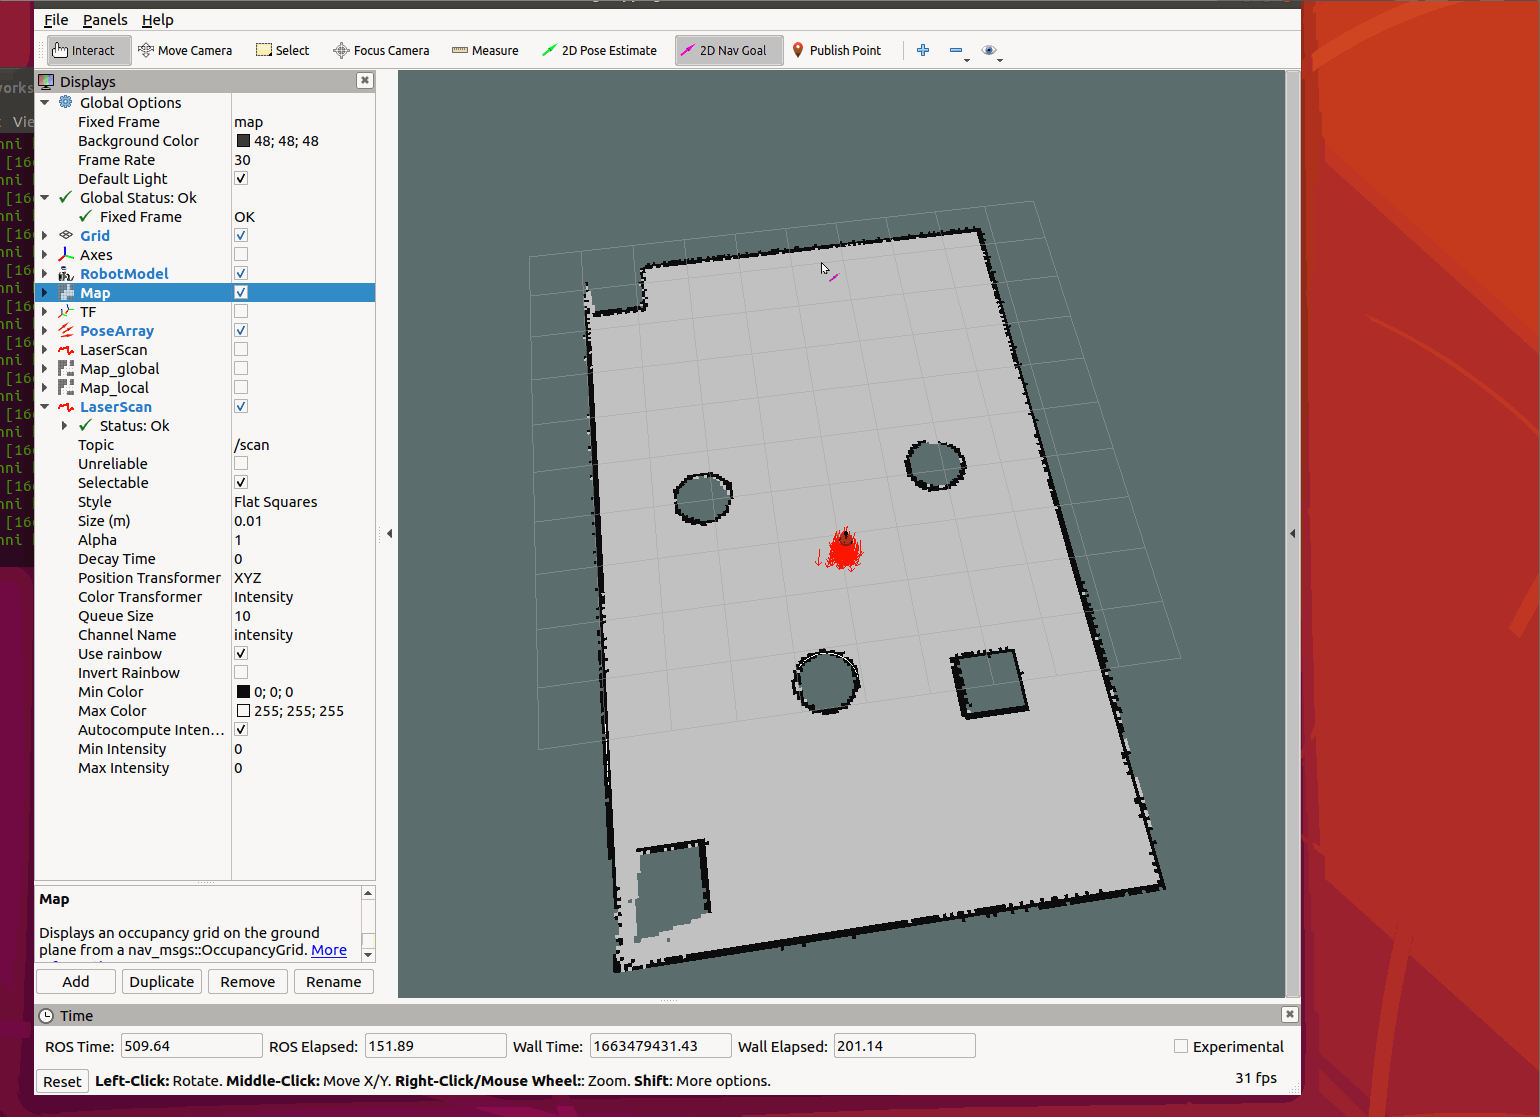Expand the PoseArray tree item

tap(45, 331)
